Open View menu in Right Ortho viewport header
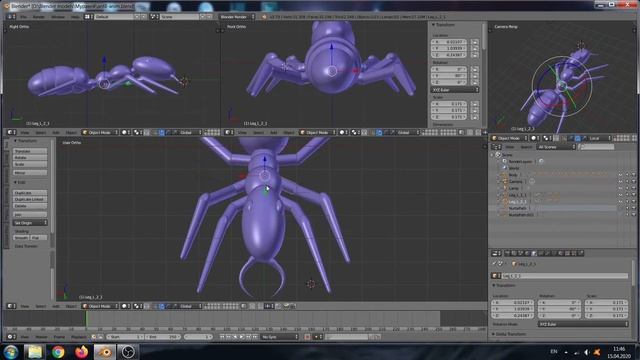 [x=25, y=132]
